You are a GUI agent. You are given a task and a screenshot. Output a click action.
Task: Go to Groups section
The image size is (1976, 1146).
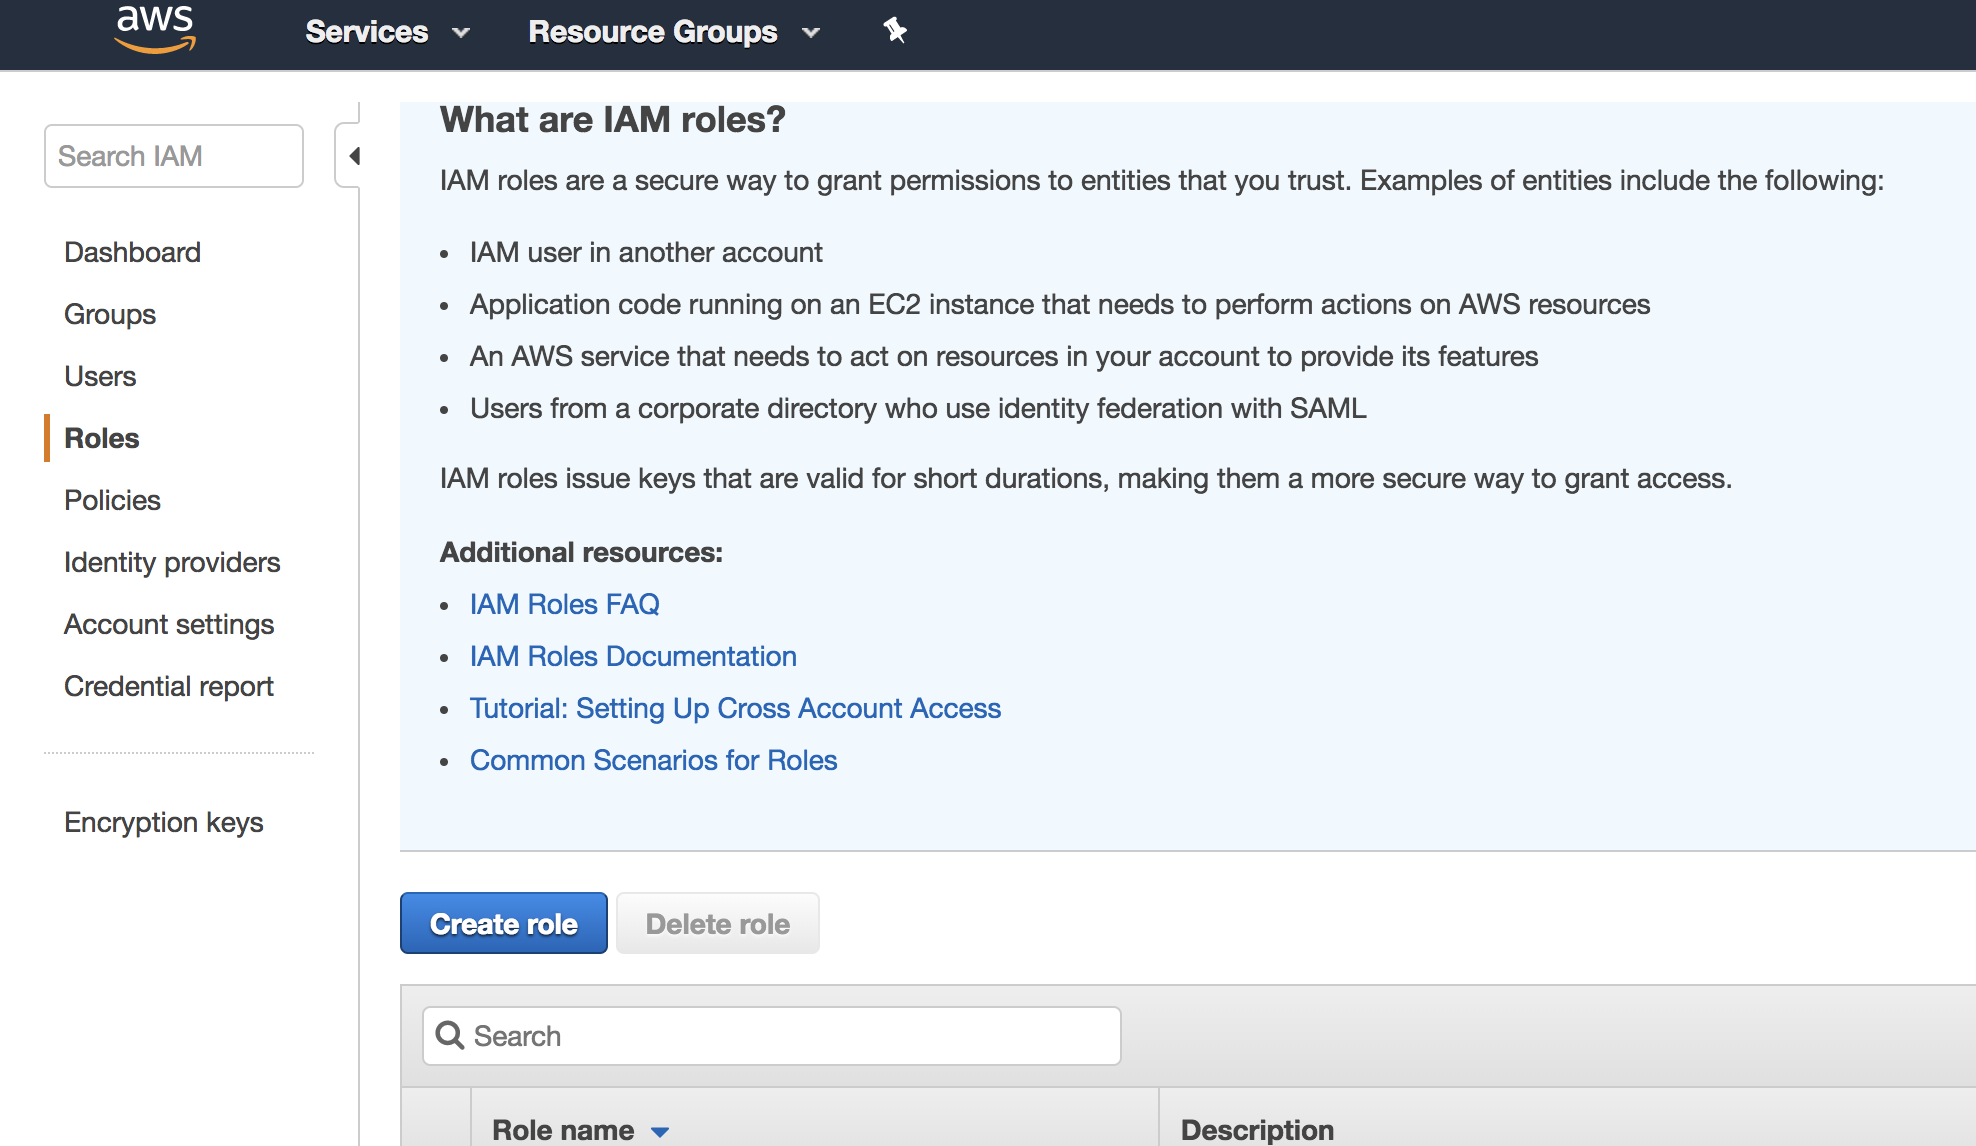pos(110,314)
